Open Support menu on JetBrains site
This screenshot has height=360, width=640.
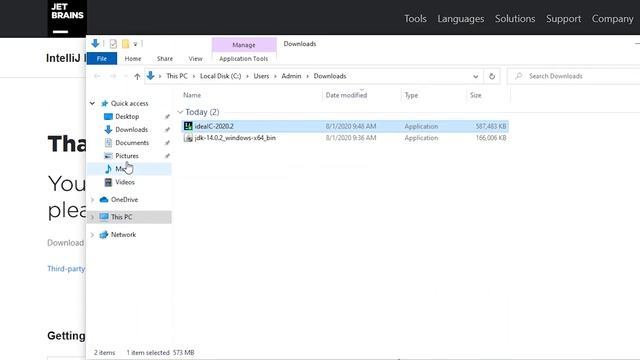click(x=563, y=19)
